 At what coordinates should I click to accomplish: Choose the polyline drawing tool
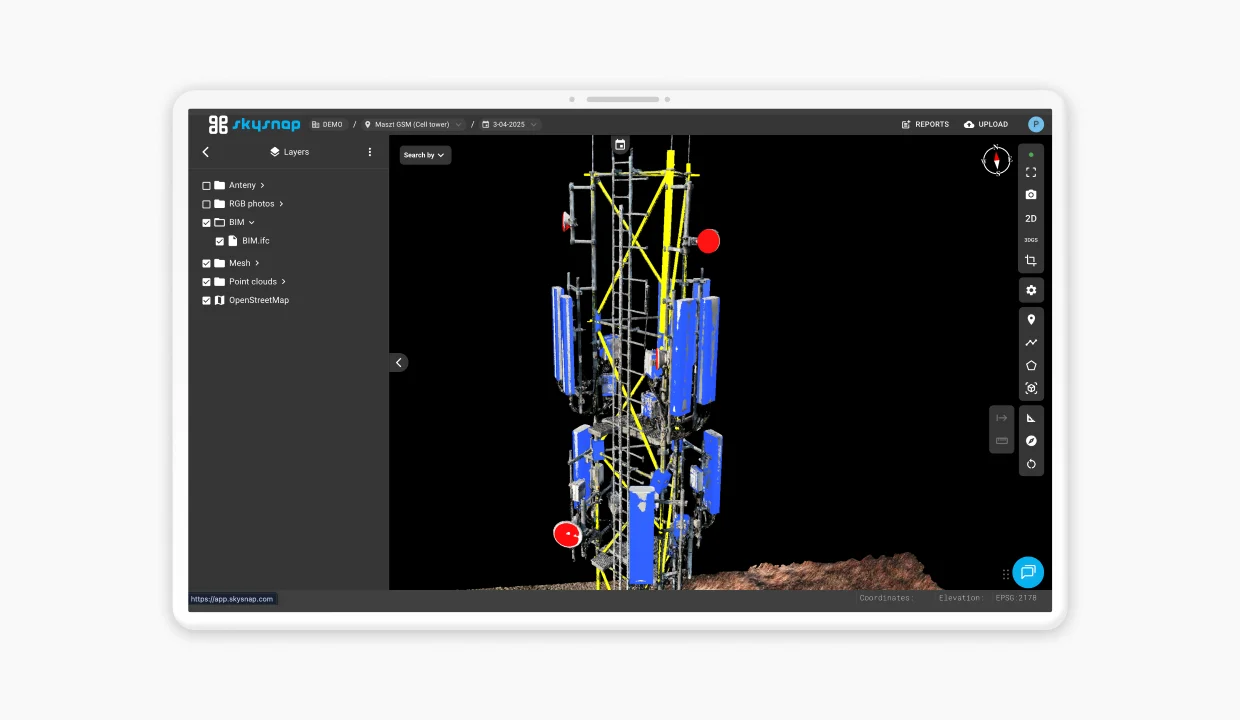1031,343
